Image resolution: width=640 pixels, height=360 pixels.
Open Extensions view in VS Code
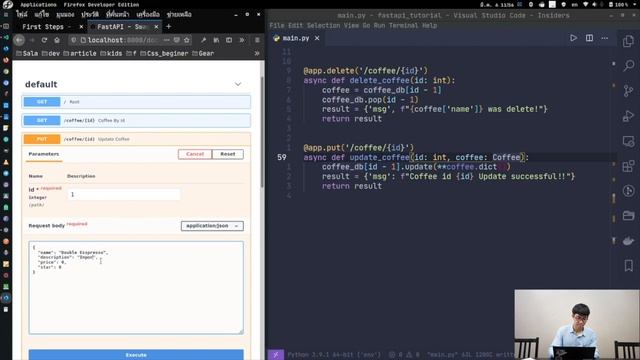coord(628,166)
